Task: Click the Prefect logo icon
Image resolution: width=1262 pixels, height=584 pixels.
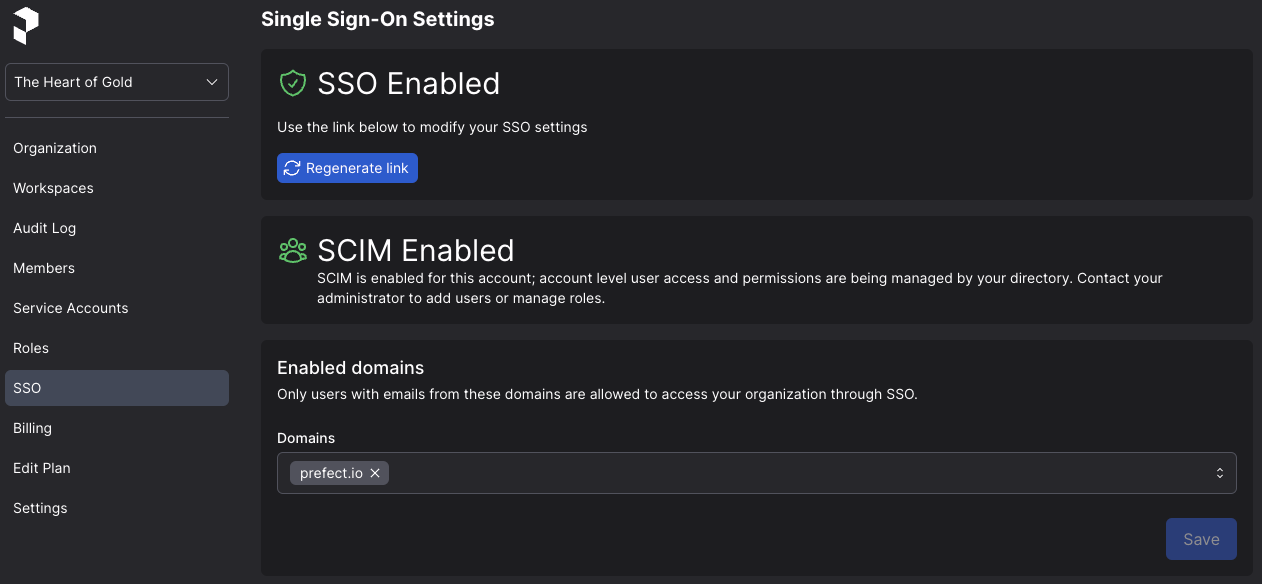Action: coord(26,25)
